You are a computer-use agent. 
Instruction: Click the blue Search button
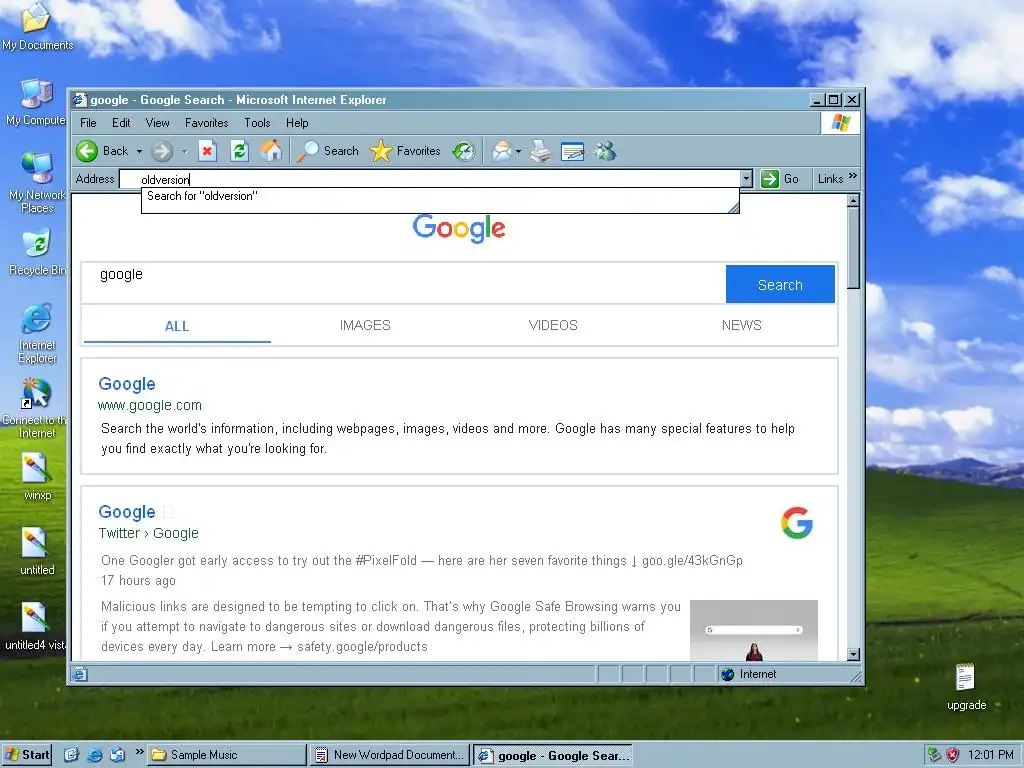coord(780,285)
